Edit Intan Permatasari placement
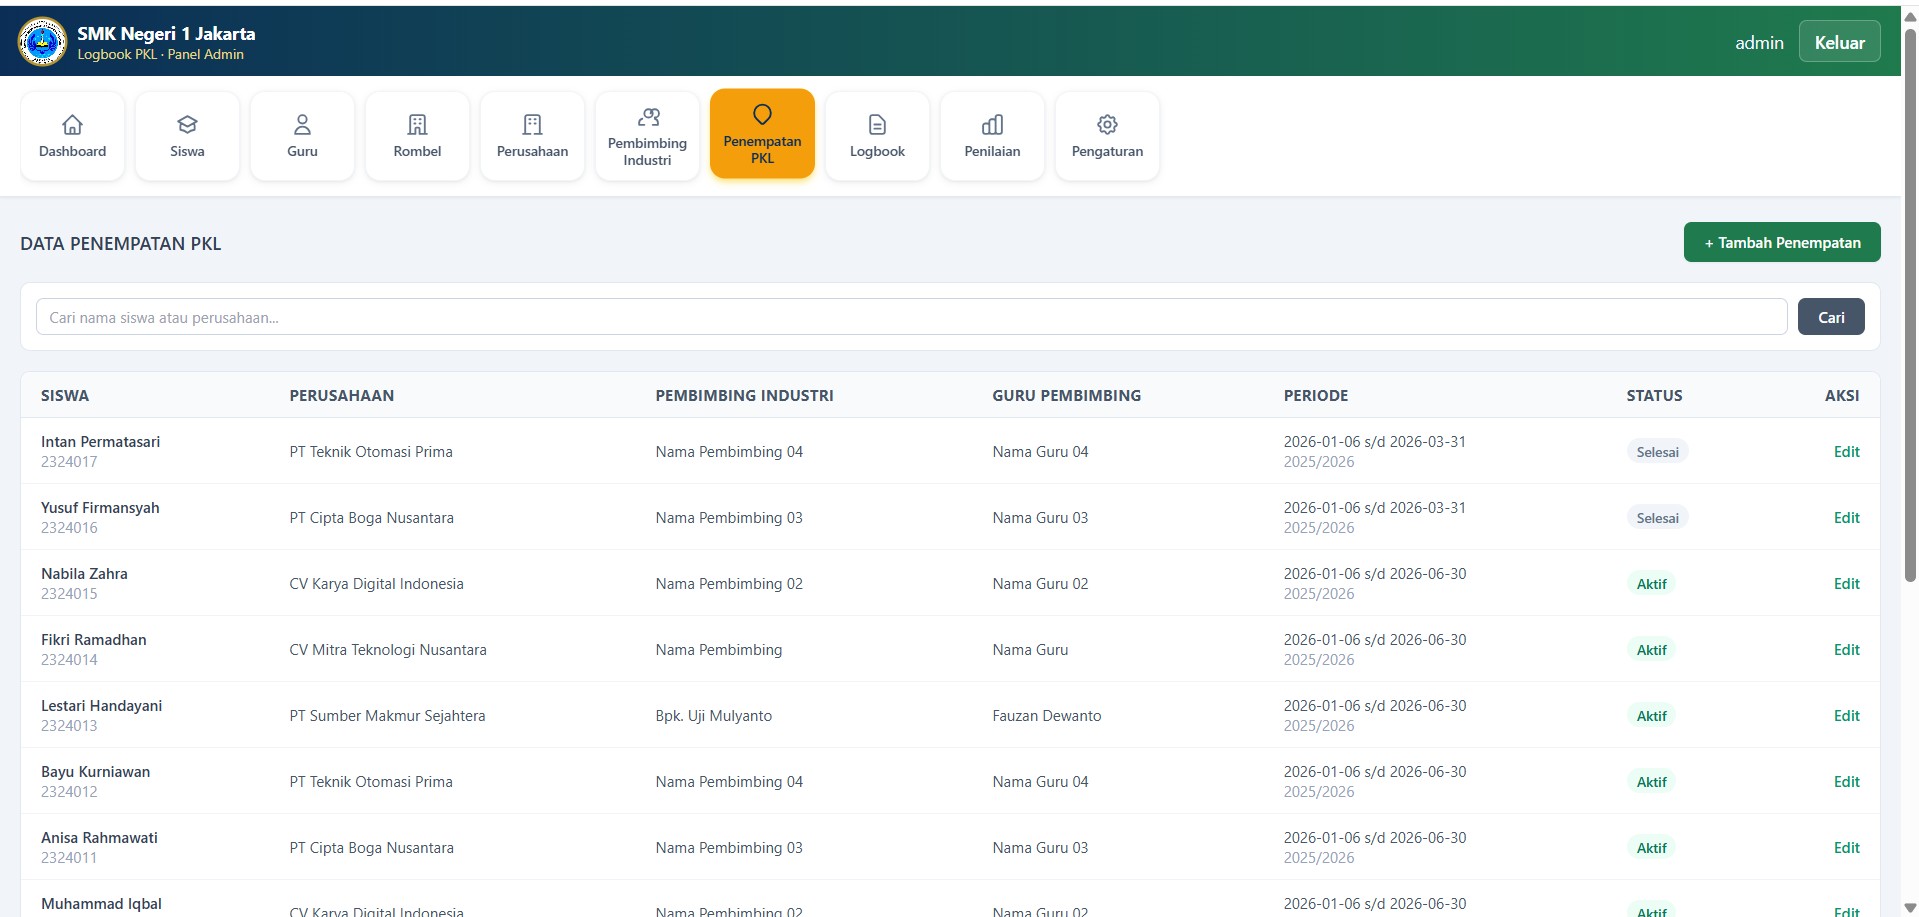 [1846, 451]
